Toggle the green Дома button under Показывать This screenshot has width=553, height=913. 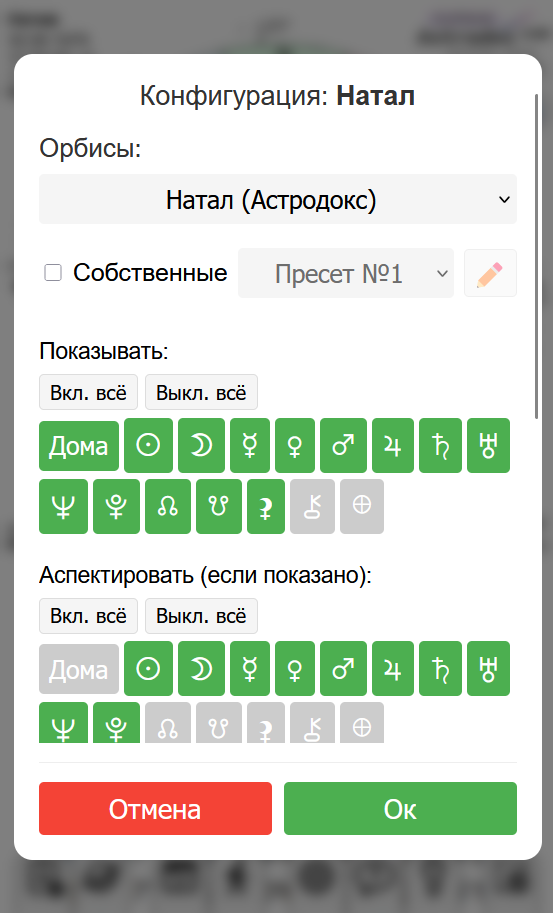click(79, 446)
